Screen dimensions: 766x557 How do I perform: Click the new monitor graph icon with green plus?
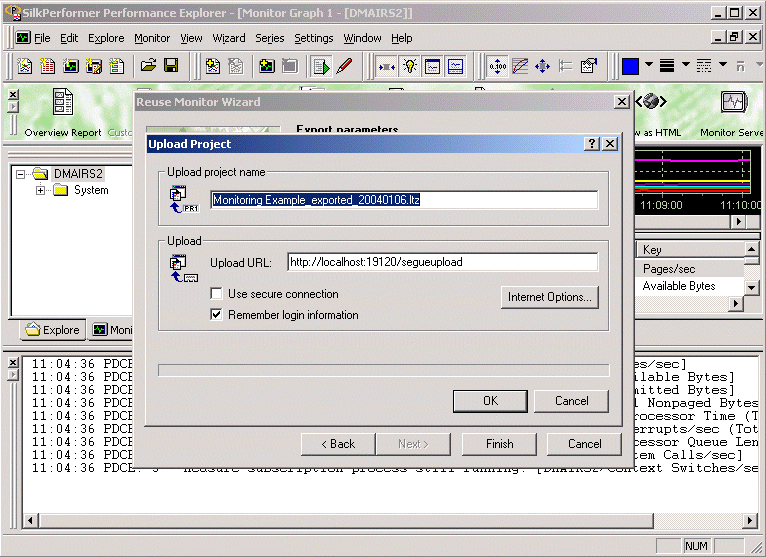coord(267,66)
